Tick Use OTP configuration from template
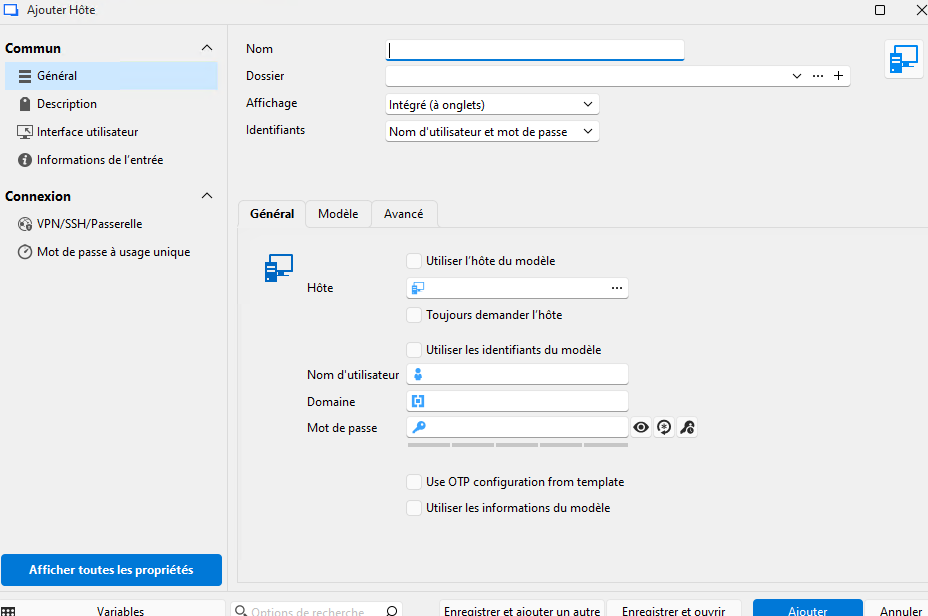Image resolution: width=928 pixels, height=616 pixels. coord(414,482)
